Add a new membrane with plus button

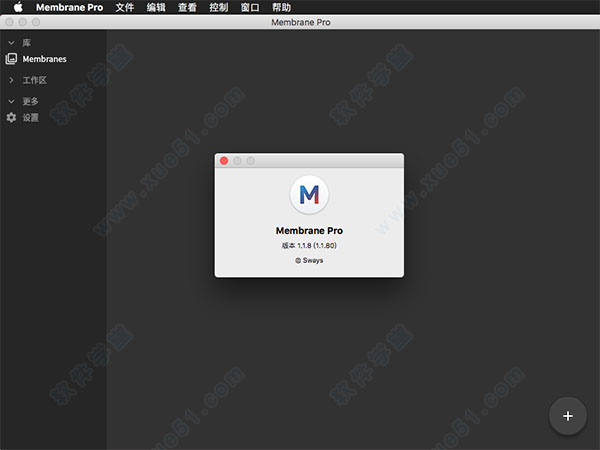(x=568, y=416)
